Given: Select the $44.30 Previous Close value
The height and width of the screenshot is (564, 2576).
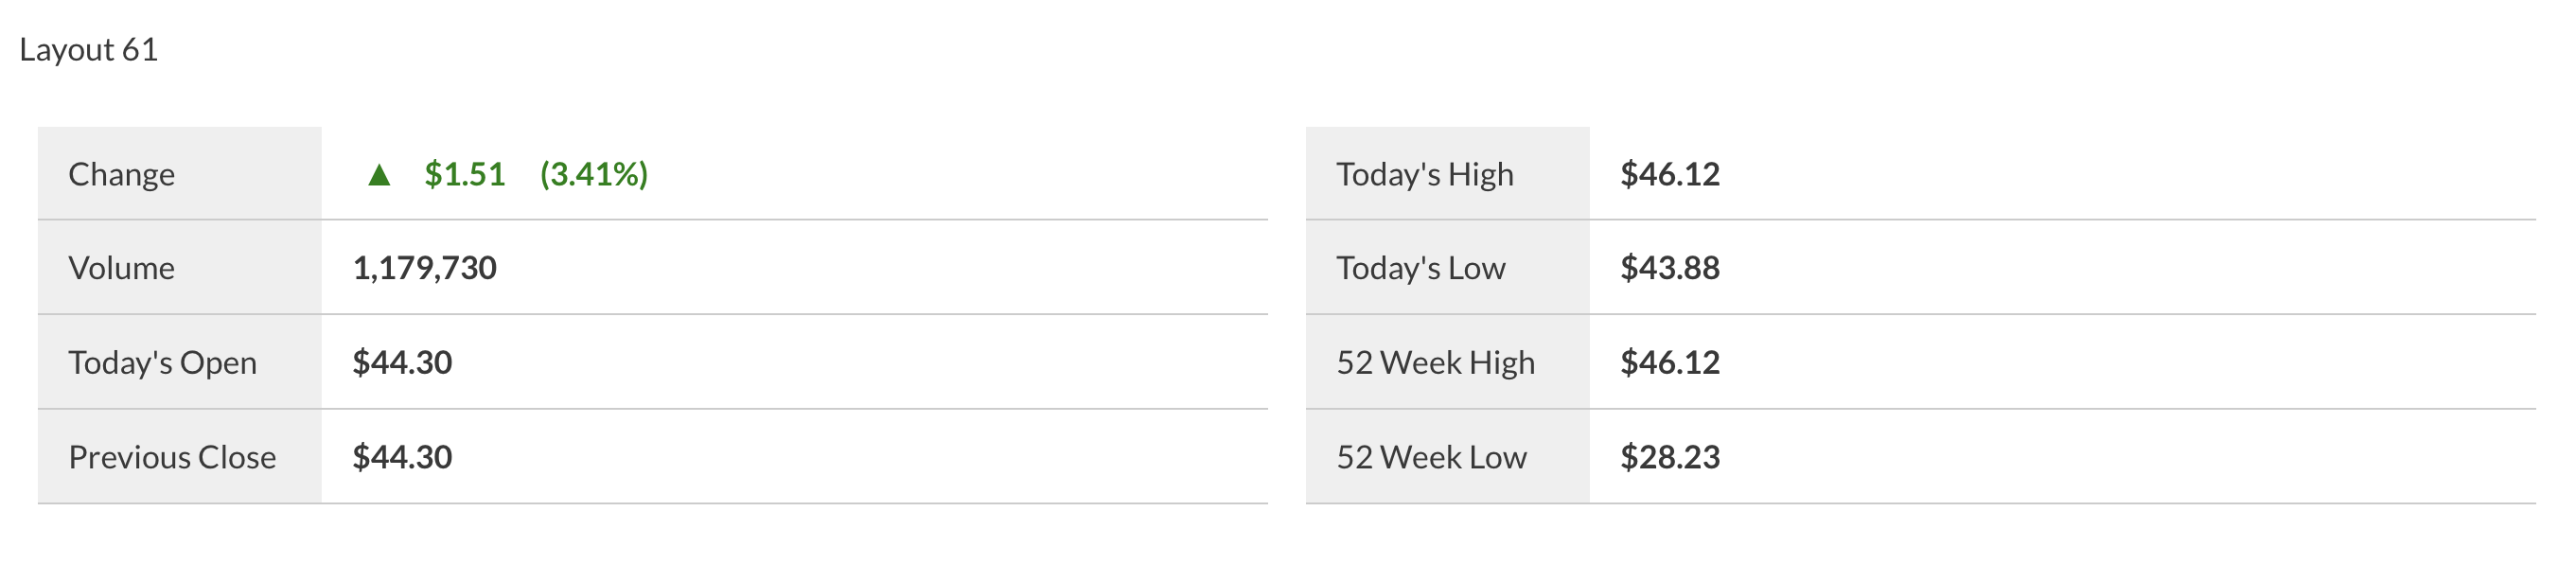Looking at the screenshot, I should point(402,457).
